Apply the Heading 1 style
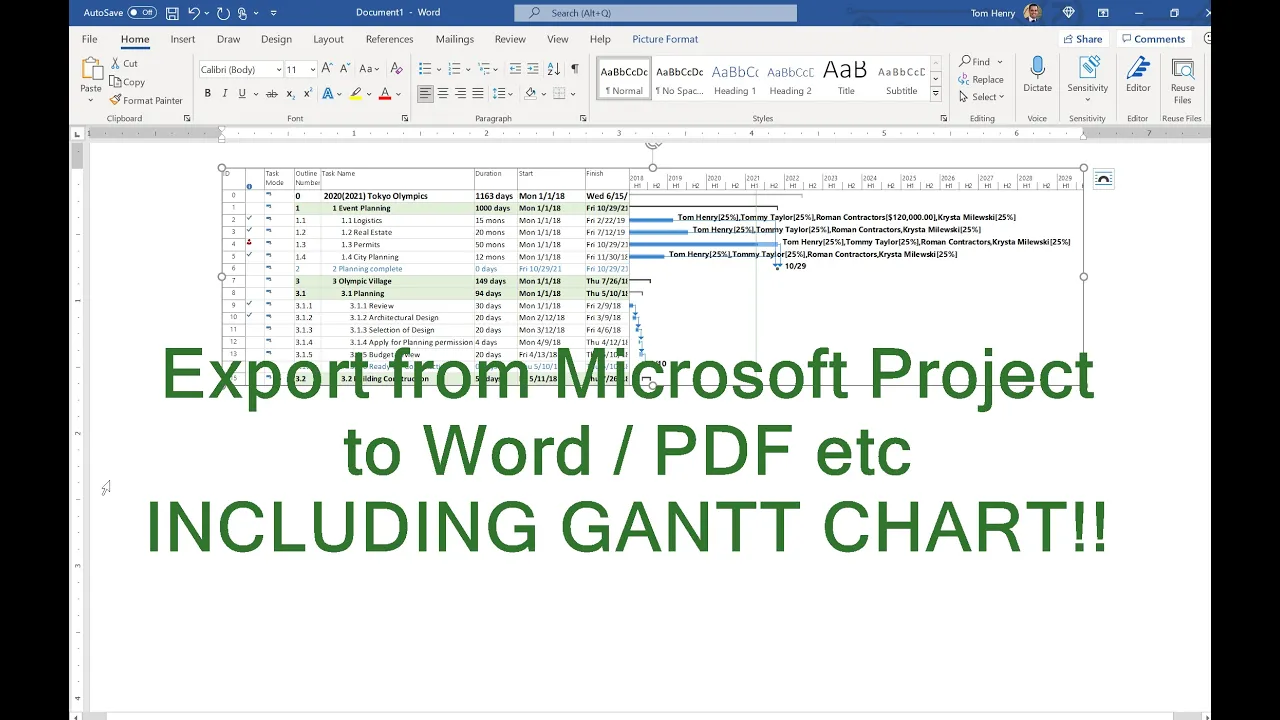Image resolution: width=1280 pixels, height=720 pixels. (x=735, y=79)
